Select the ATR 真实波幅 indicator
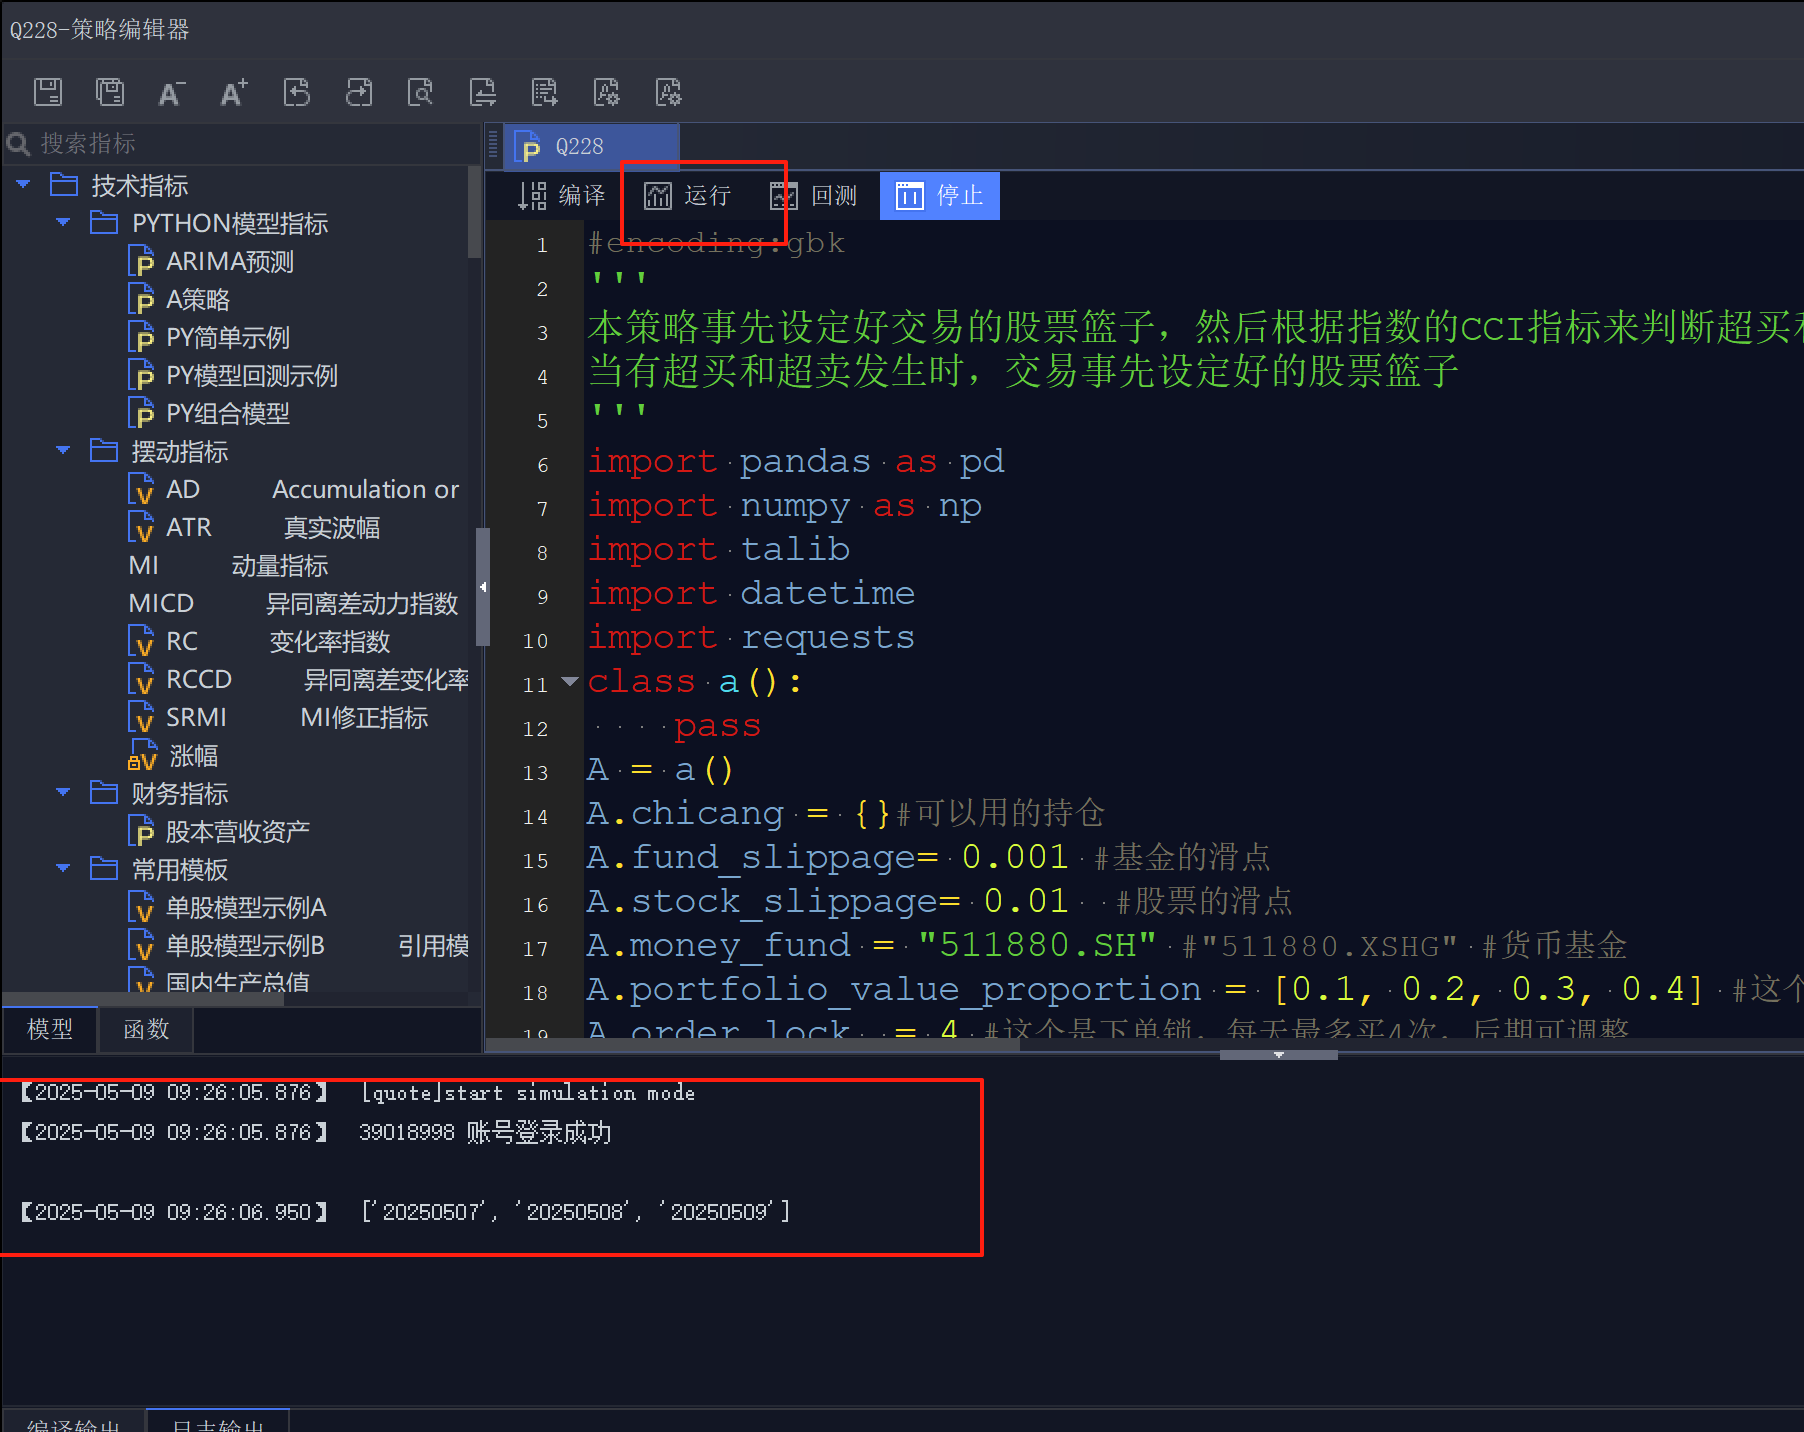The width and height of the screenshot is (1804, 1432). [x=188, y=526]
